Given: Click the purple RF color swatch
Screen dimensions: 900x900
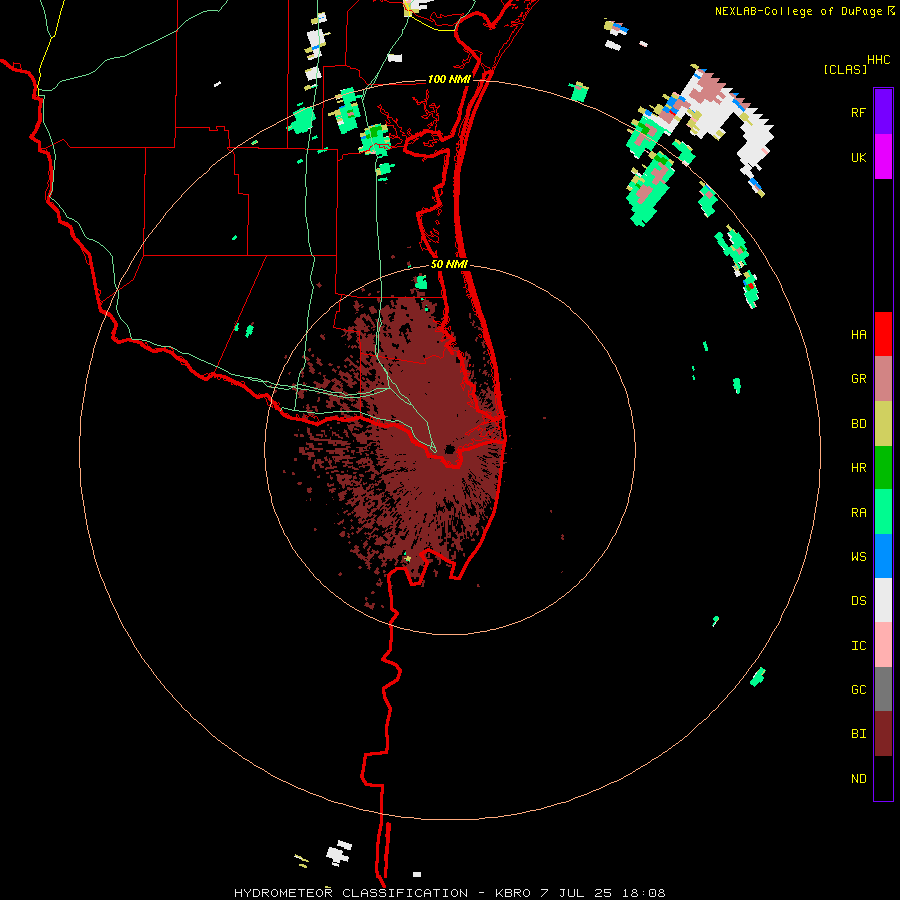Looking at the screenshot, I should click(x=883, y=112).
